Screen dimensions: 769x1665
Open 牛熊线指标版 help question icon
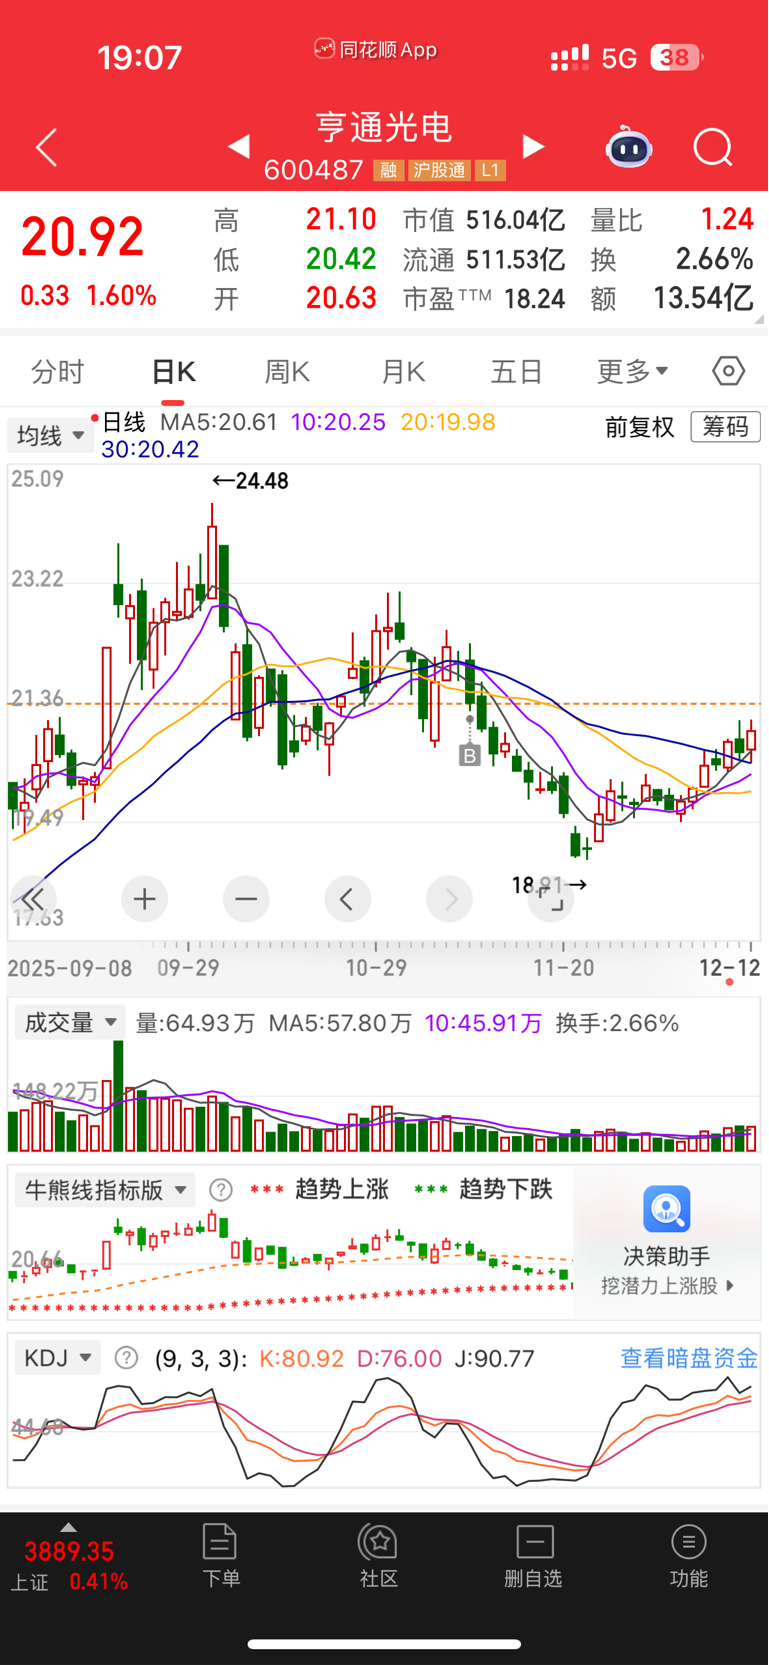[x=220, y=1190]
